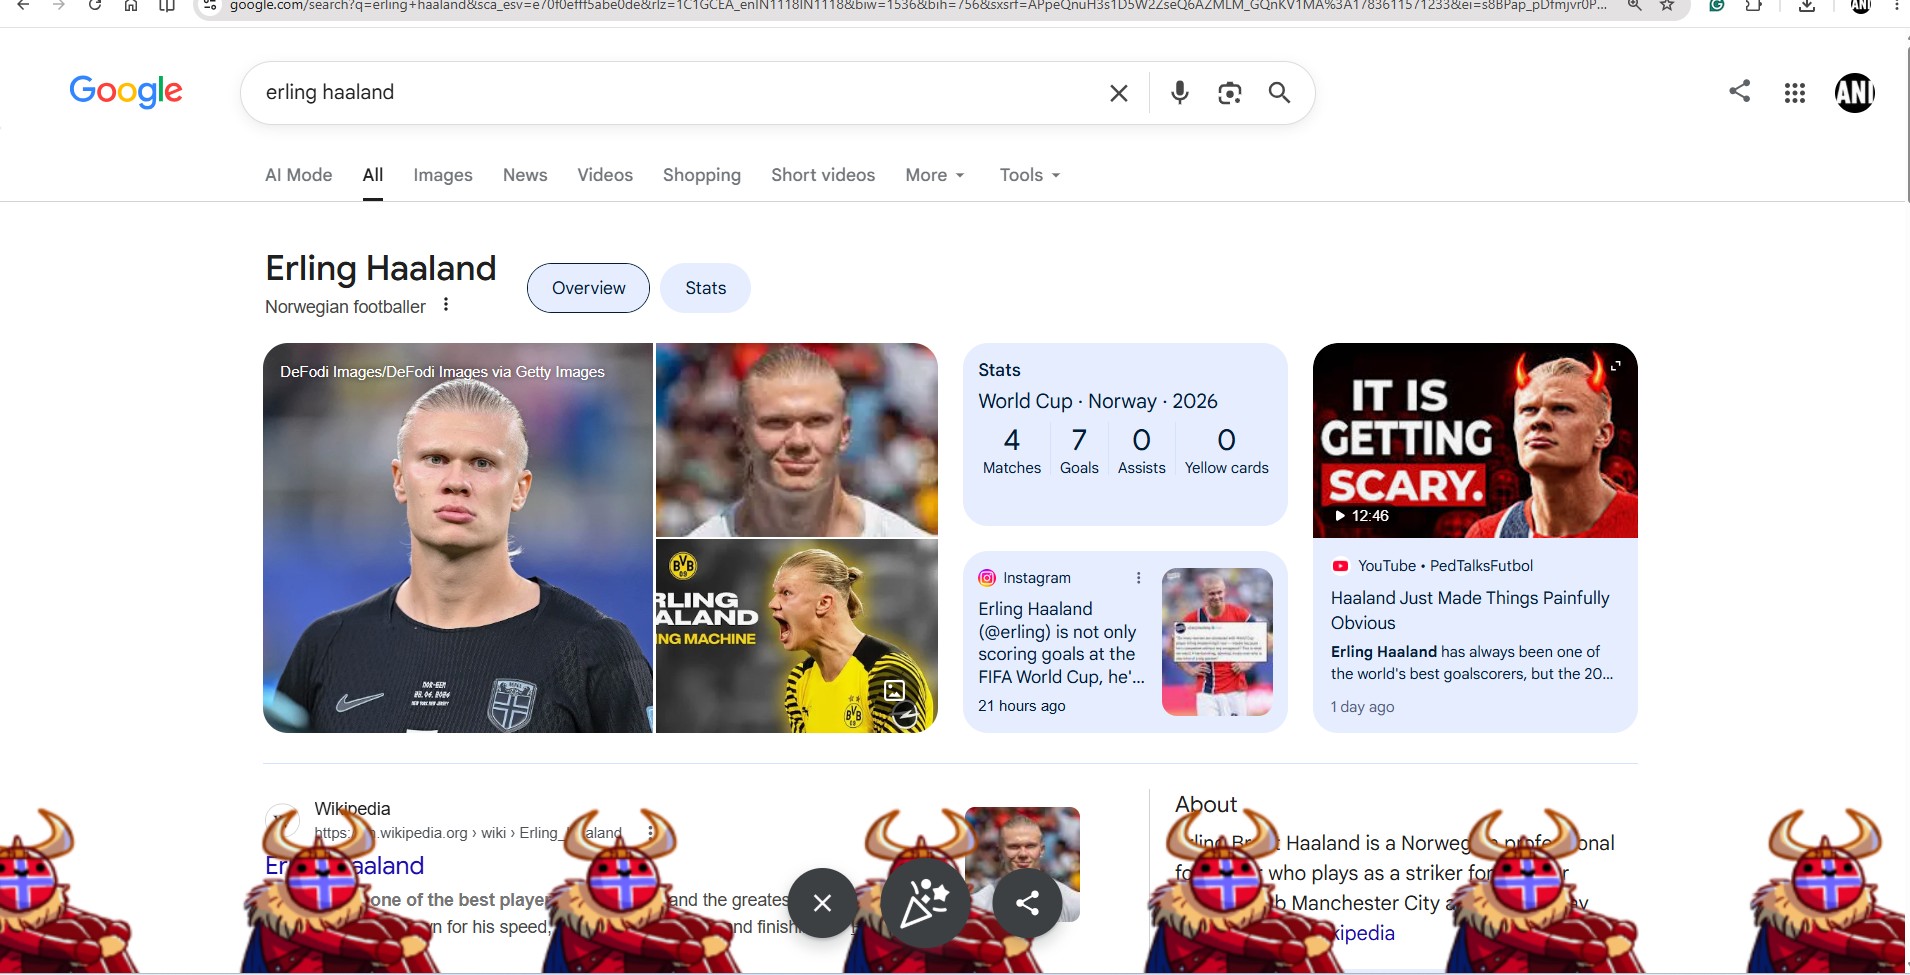This screenshot has height=975, width=1910.
Task: Play the IT IS GETTING SCARY video thumbnail
Action: pos(1475,441)
